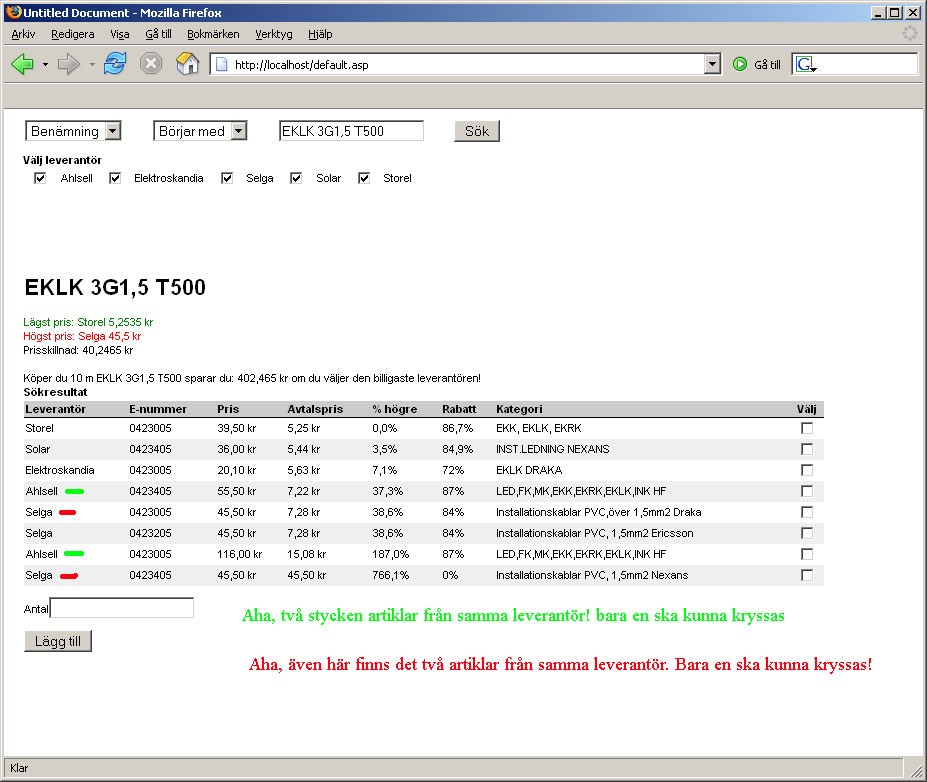
Task: Tick the Välj checkbox for Elektroskandia row
Action: [807, 470]
